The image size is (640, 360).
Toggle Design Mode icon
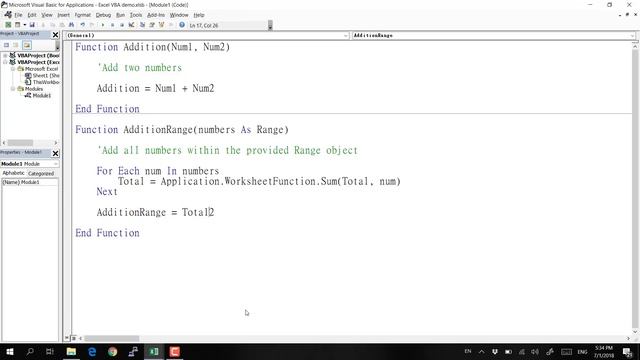131,25
